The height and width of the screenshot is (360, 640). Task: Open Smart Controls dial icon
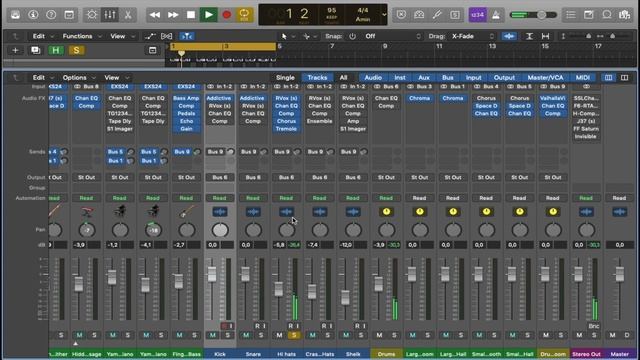pos(92,15)
